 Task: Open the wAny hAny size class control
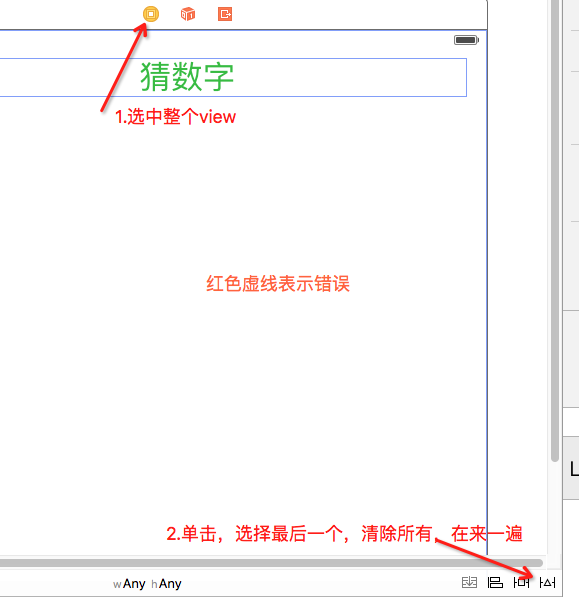click(x=147, y=584)
